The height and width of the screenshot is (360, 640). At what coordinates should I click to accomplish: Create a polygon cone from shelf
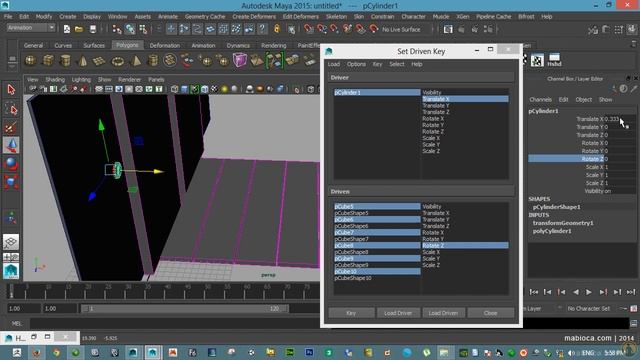click(x=83, y=61)
